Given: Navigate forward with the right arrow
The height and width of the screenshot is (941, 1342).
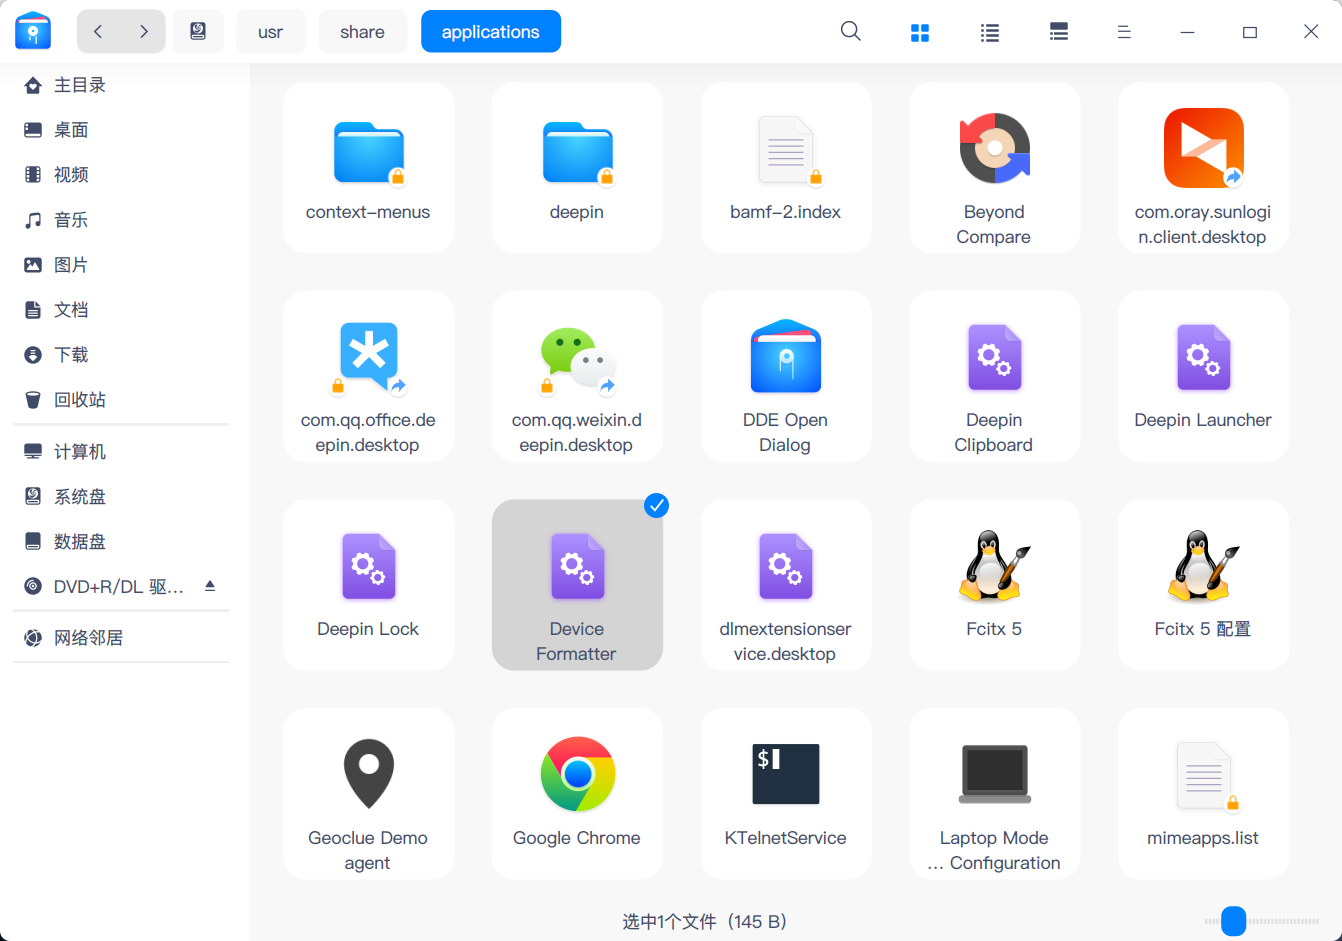Looking at the screenshot, I should 143,31.
